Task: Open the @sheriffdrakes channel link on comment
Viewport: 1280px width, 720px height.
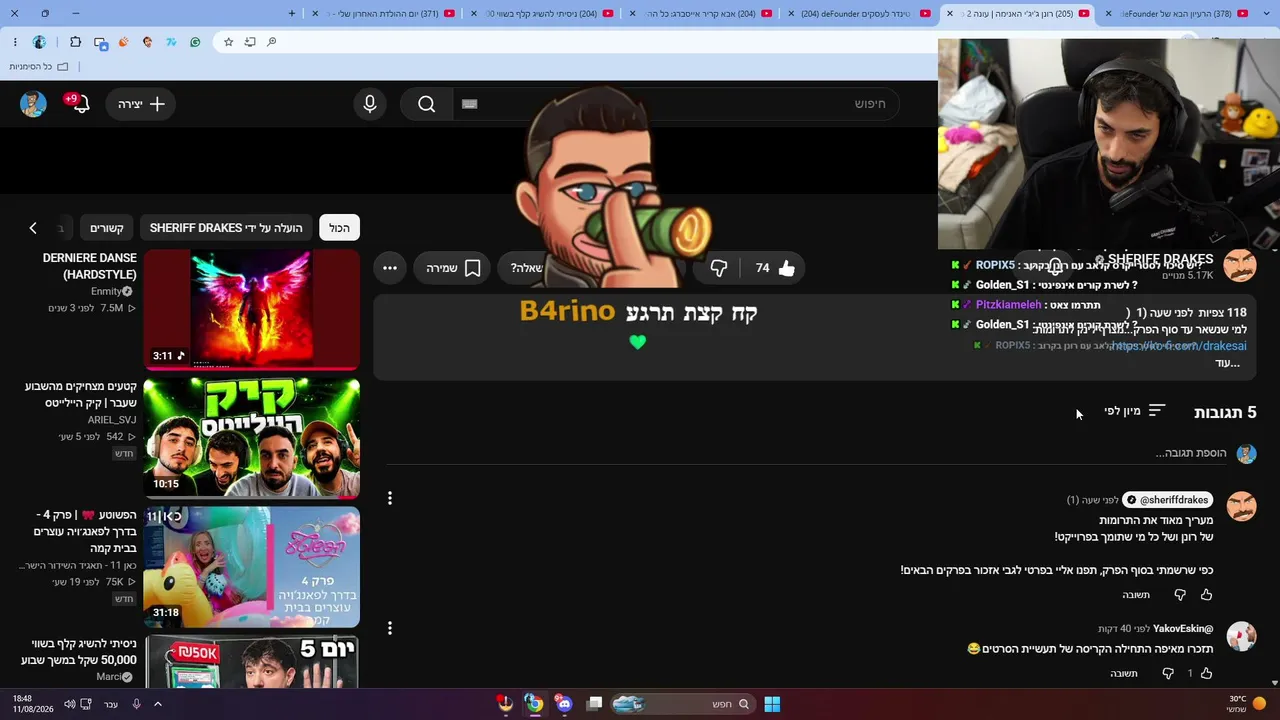Action: (1168, 500)
